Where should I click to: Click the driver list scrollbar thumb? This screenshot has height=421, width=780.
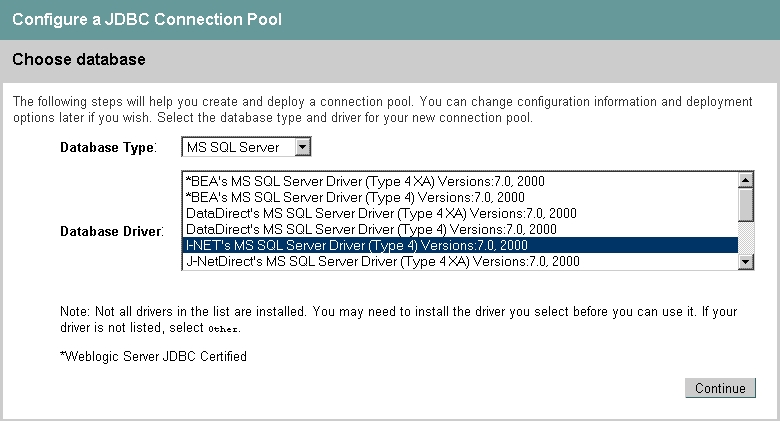pos(746,205)
